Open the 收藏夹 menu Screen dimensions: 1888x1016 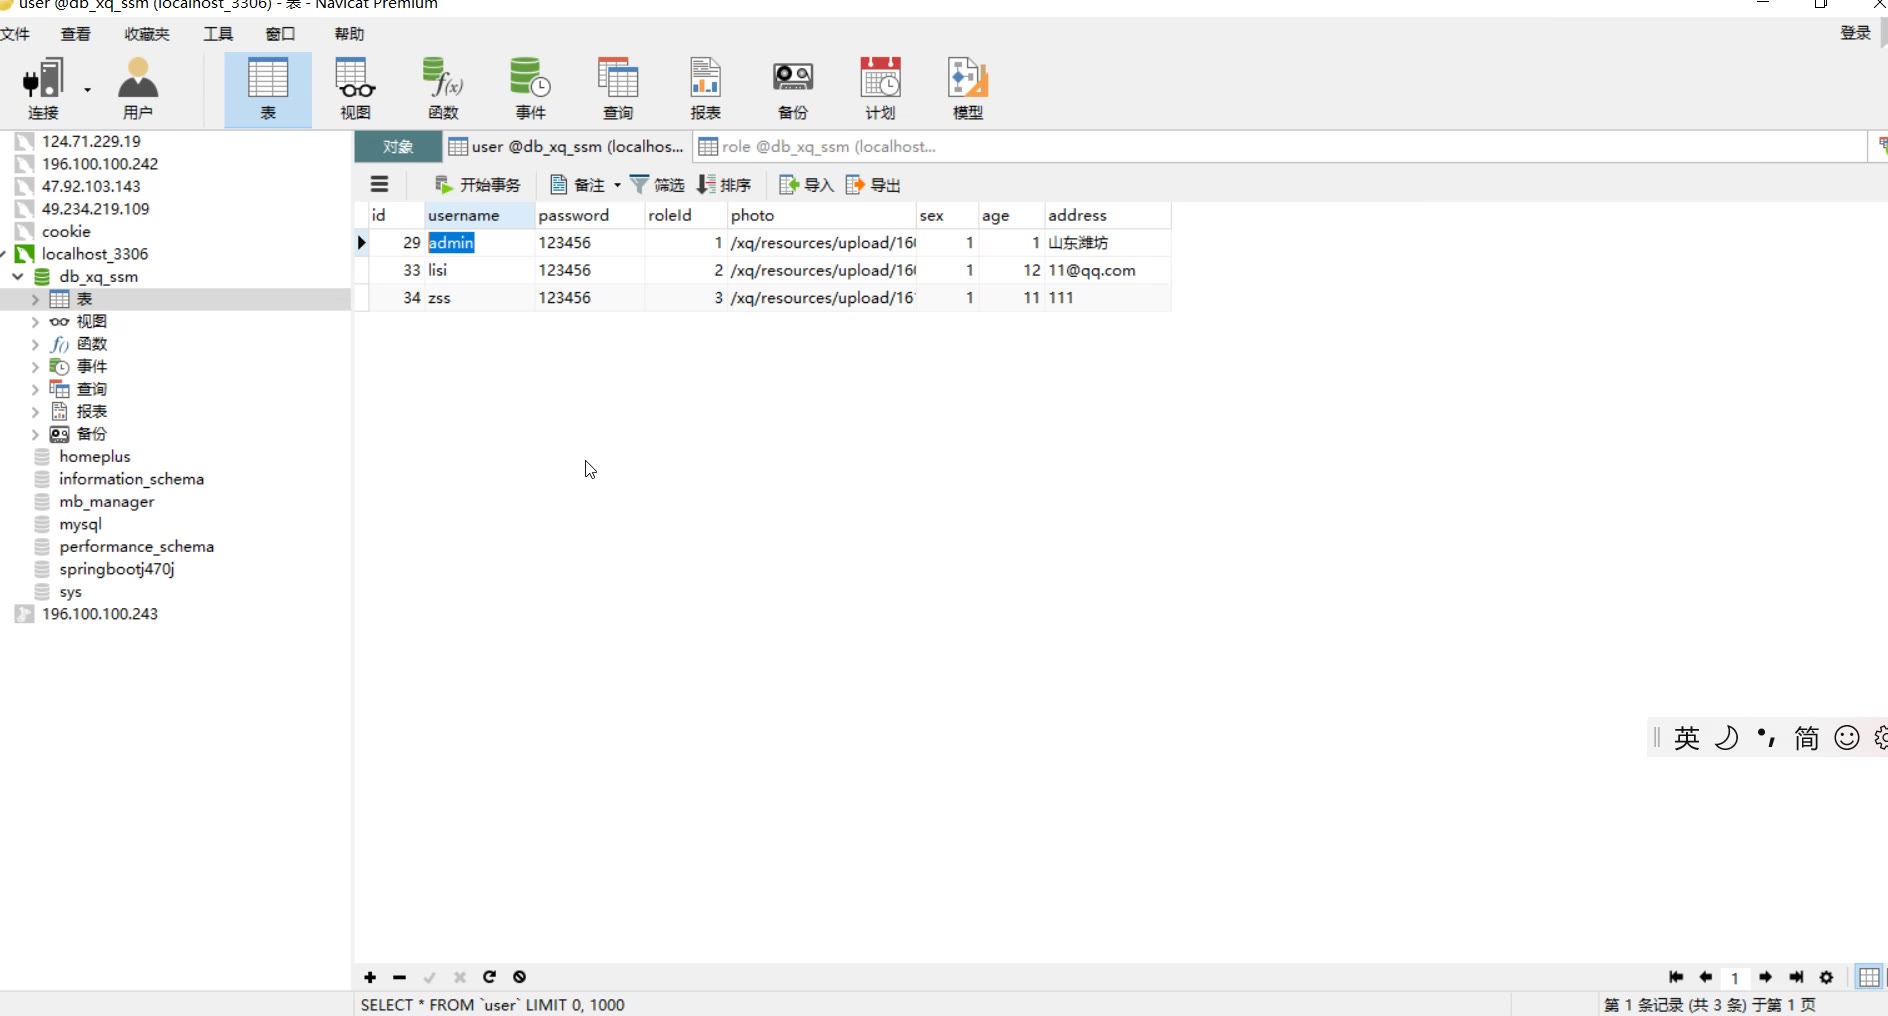click(147, 34)
